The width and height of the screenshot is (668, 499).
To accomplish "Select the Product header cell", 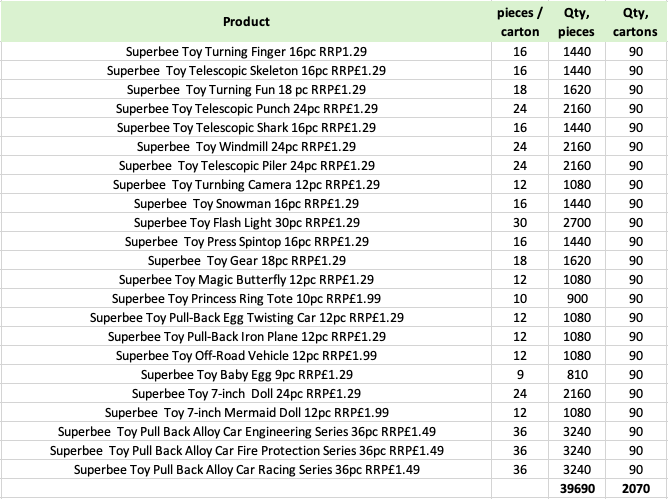I will 246,21.
